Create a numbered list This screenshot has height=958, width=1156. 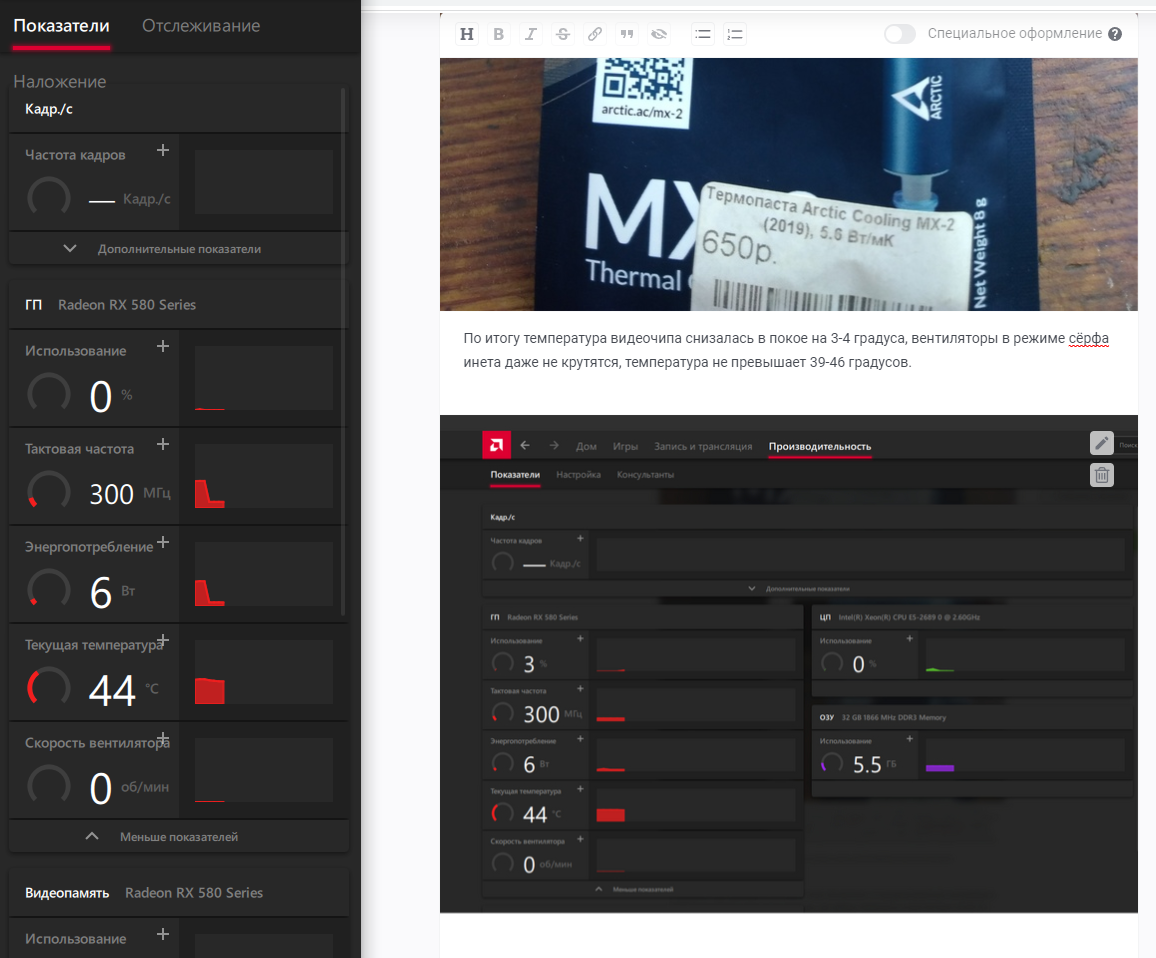735,34
